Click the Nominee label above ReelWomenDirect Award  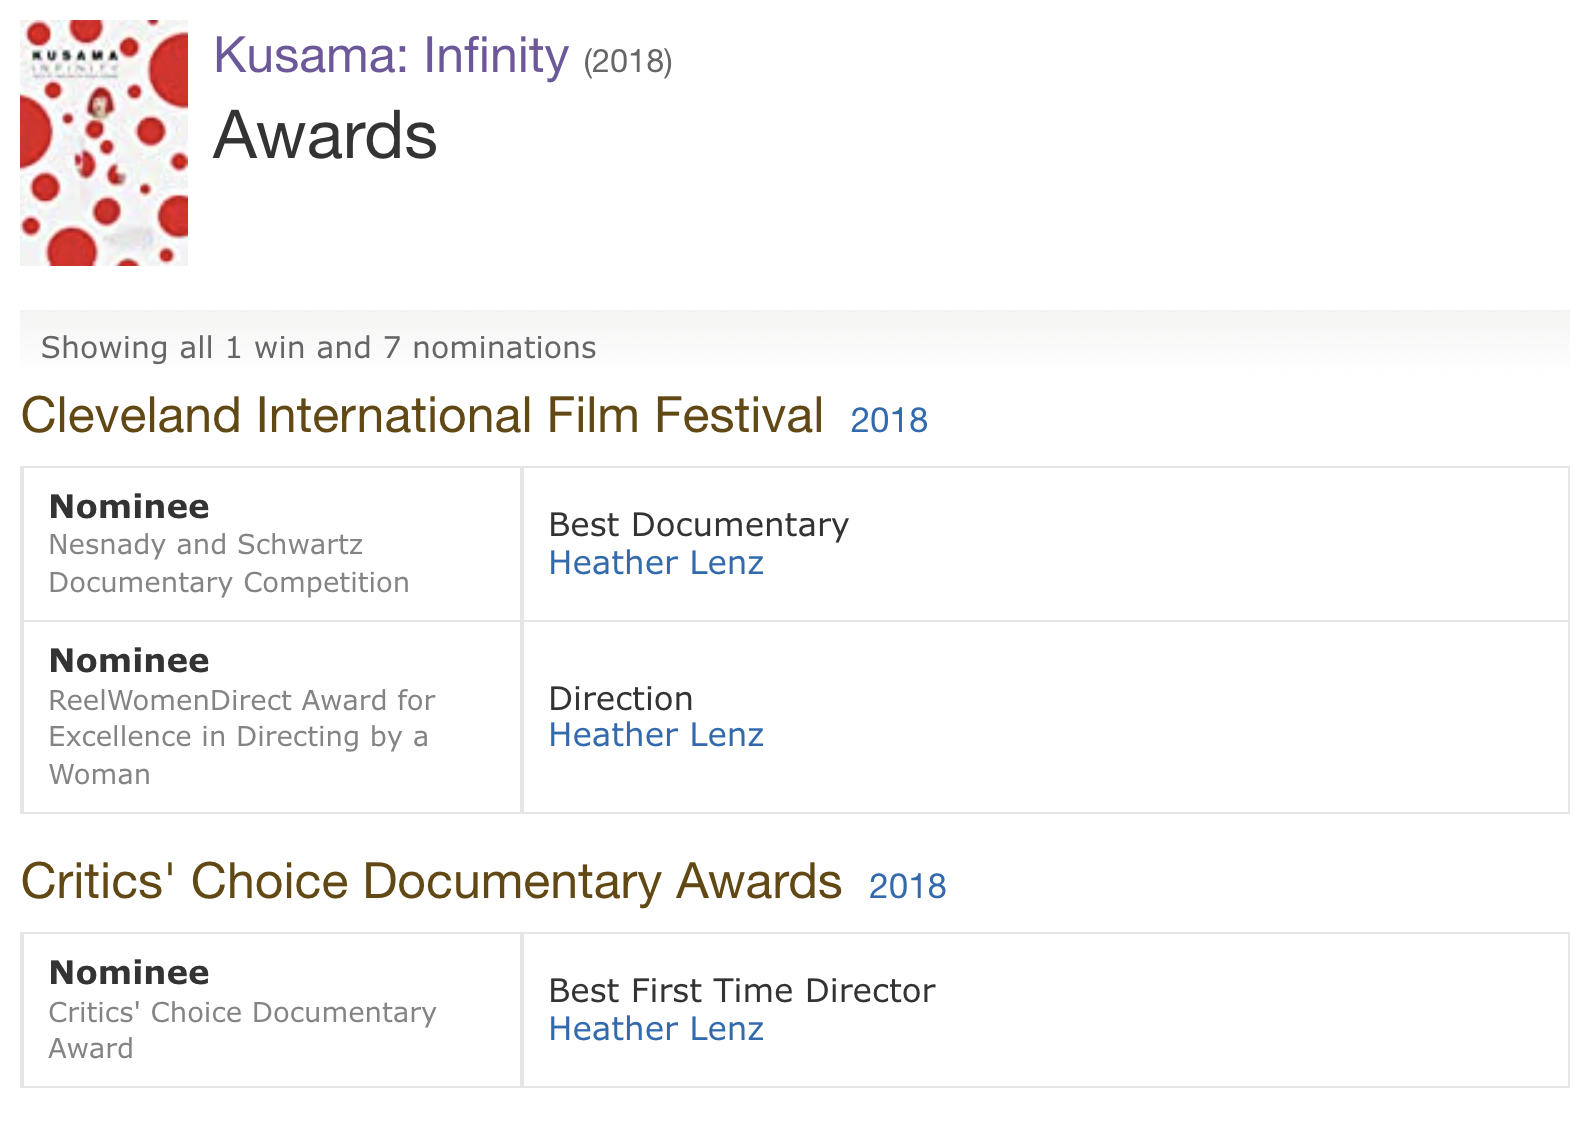[x=129, y=661]
